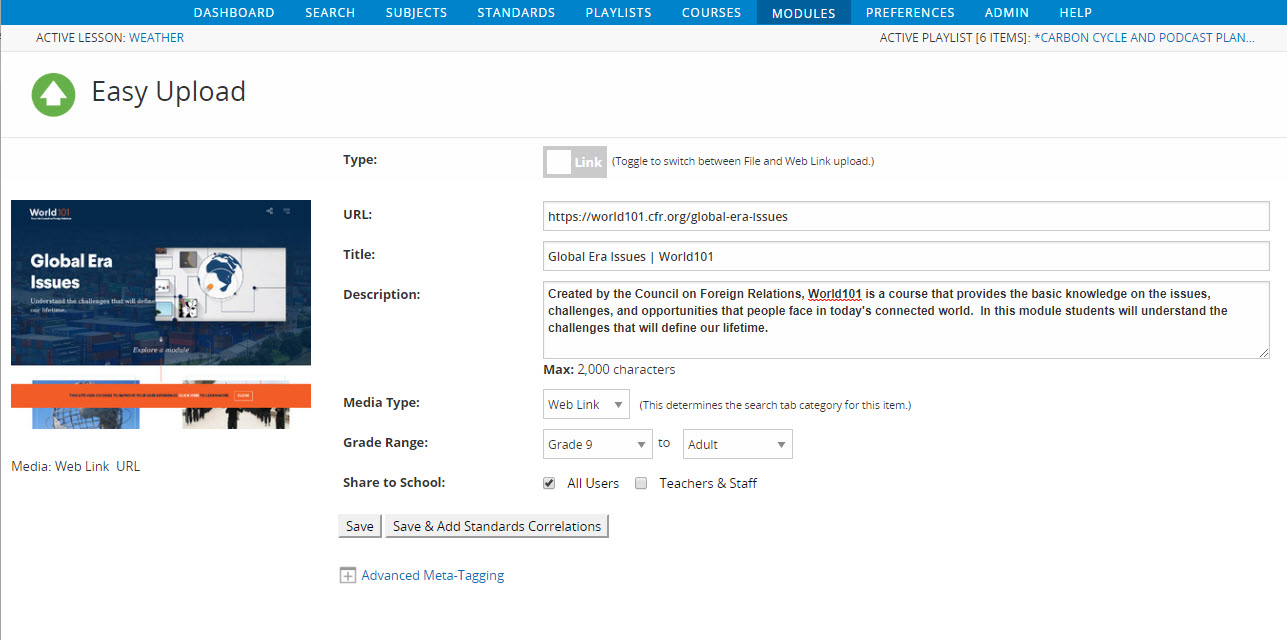Open the Adult grade range end dropdown
Viewport: 1287px width, 640px height.
[x=738, y=444]
